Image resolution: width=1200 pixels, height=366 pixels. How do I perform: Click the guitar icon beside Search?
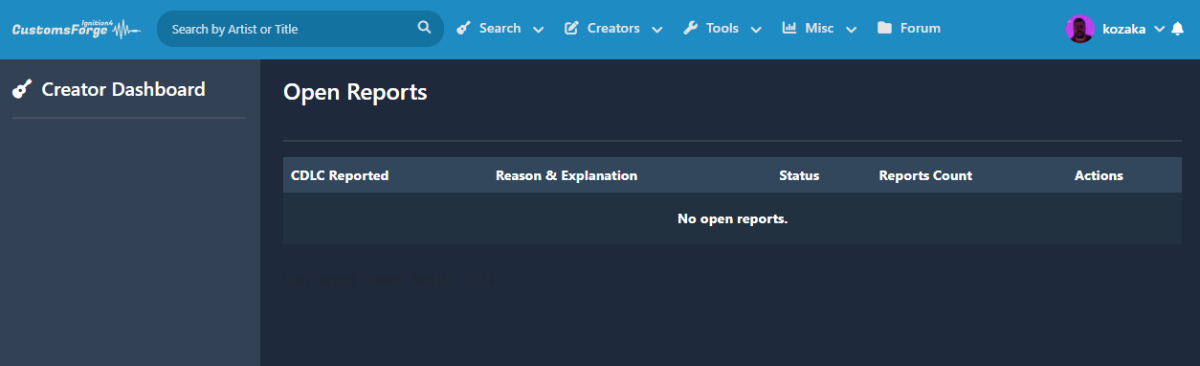[x=463, y=28]
